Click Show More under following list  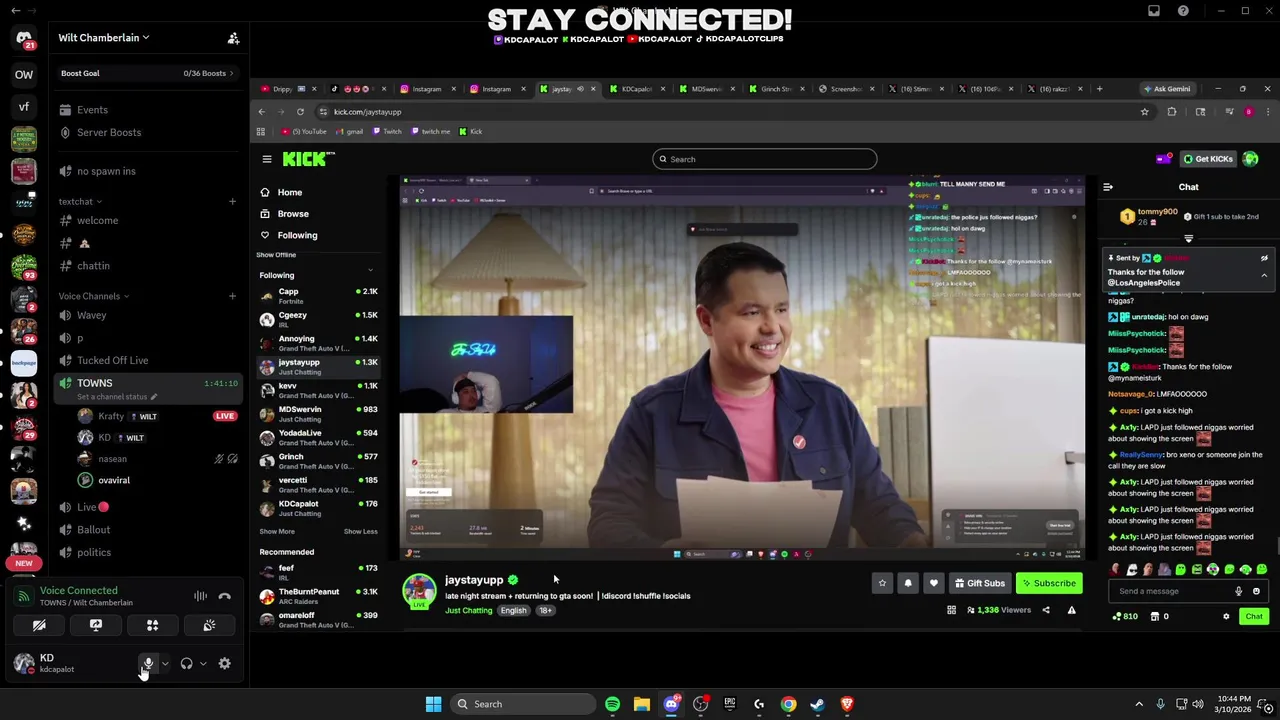[277, 532]
